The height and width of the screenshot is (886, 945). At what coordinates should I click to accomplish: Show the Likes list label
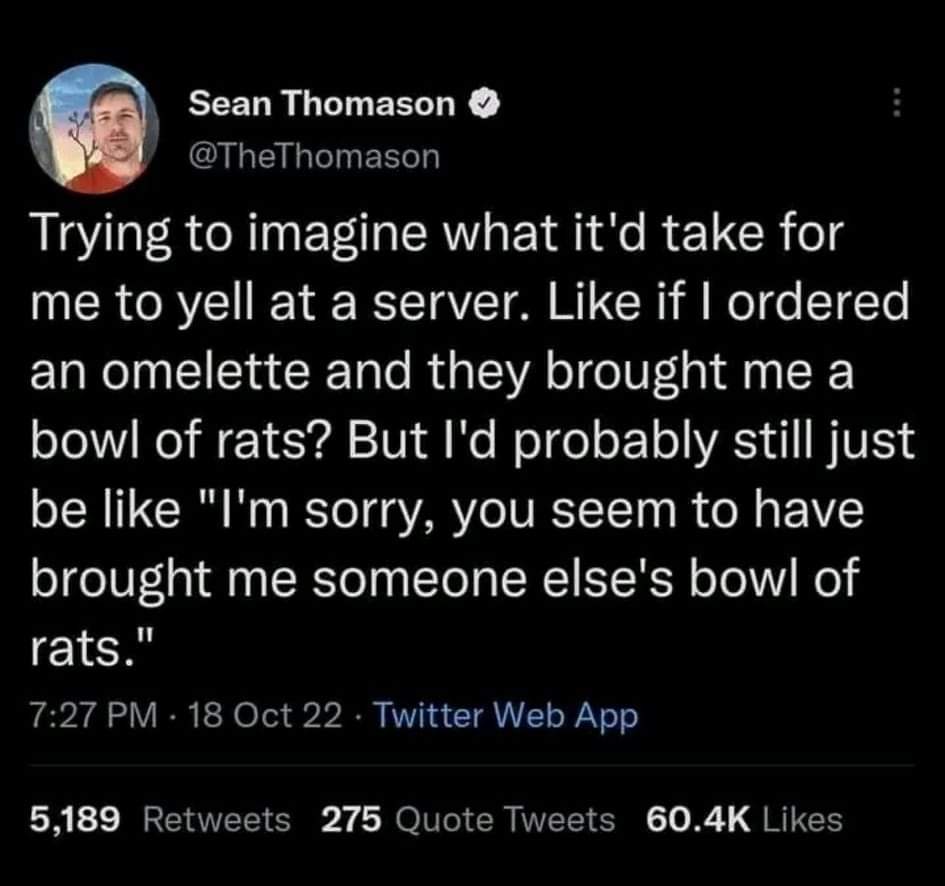(802, 820)
